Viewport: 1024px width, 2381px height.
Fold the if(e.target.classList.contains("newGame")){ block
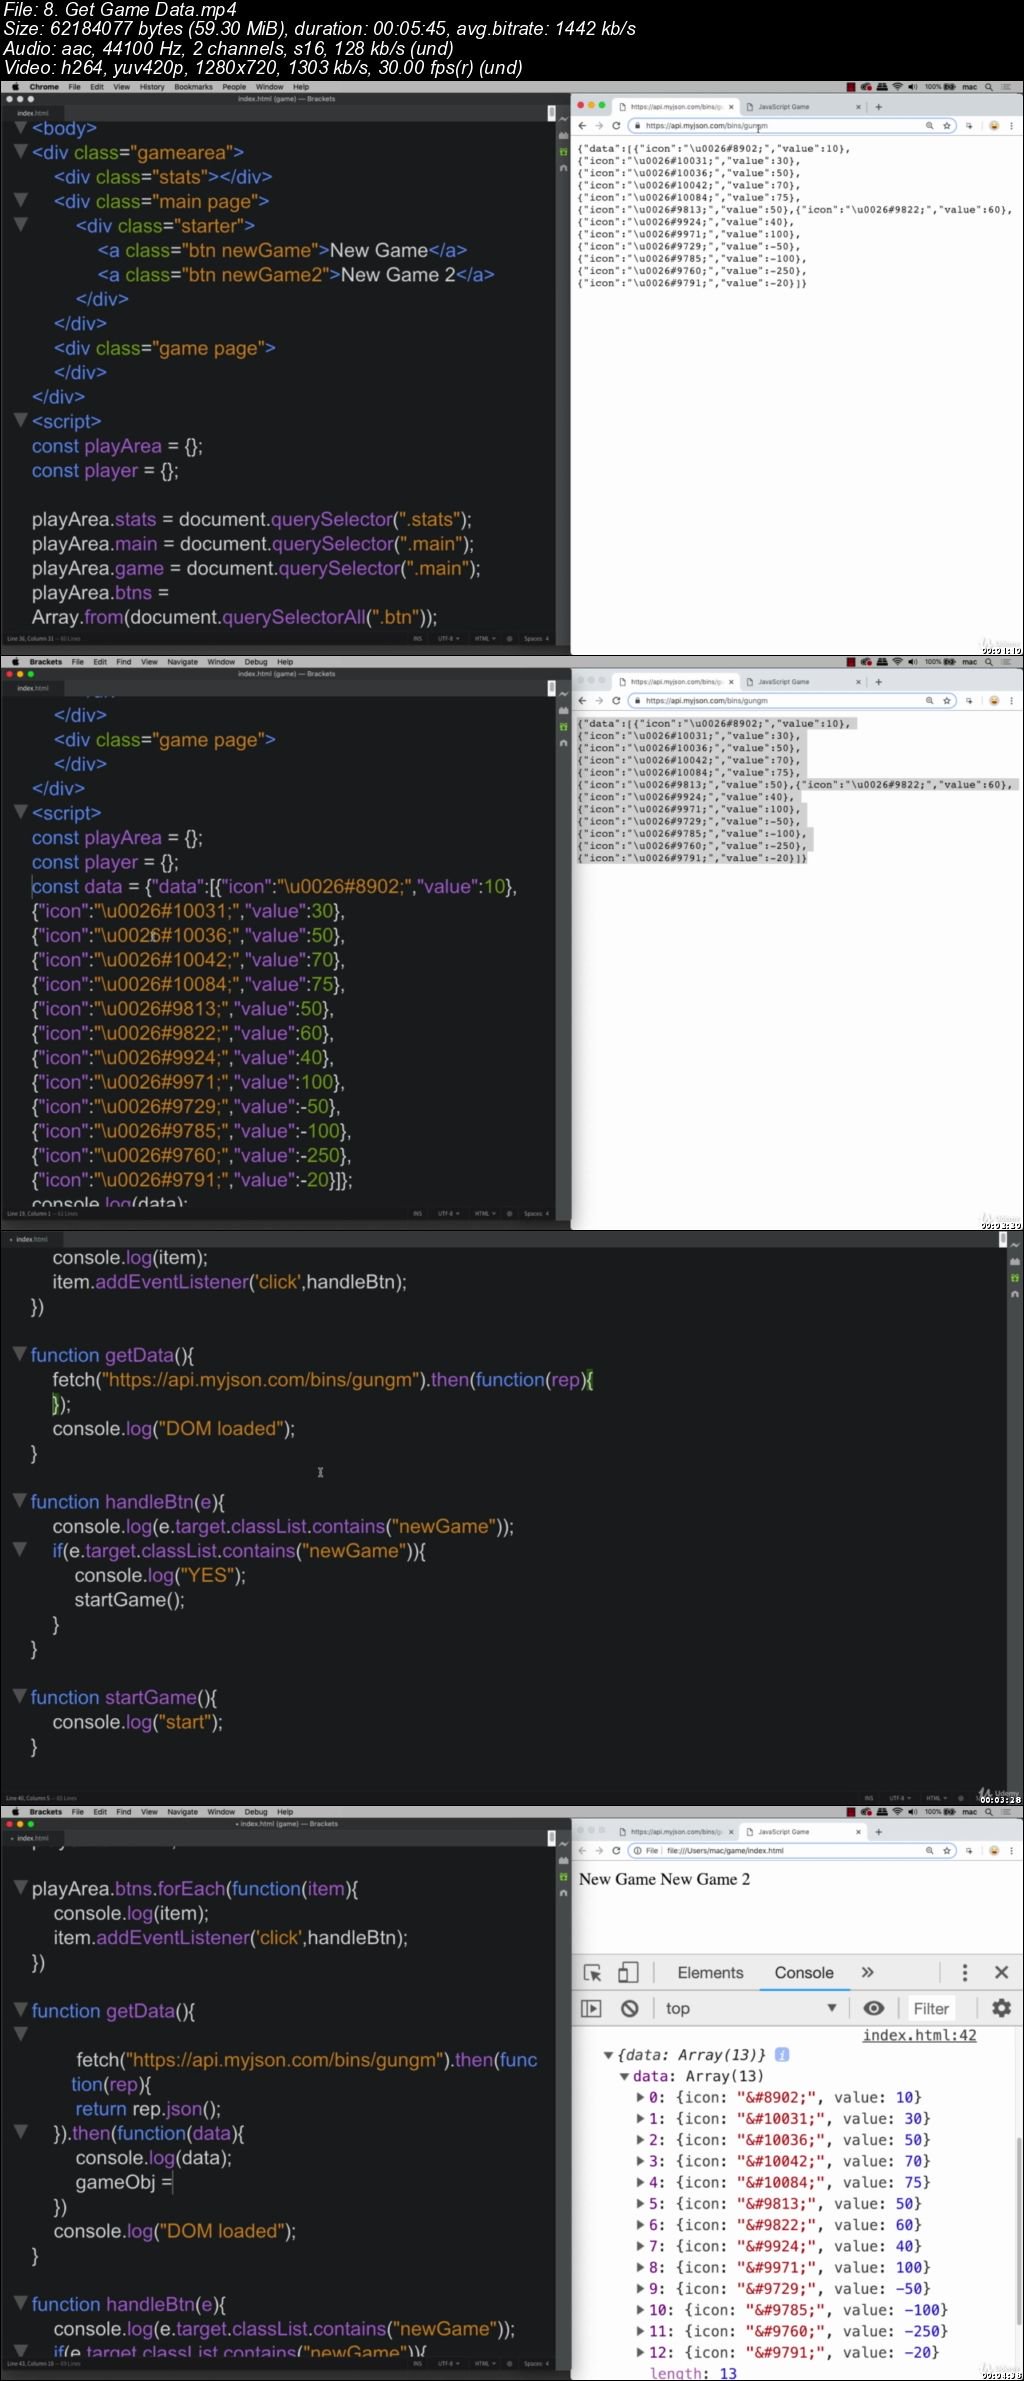[x=19, y=1550]
